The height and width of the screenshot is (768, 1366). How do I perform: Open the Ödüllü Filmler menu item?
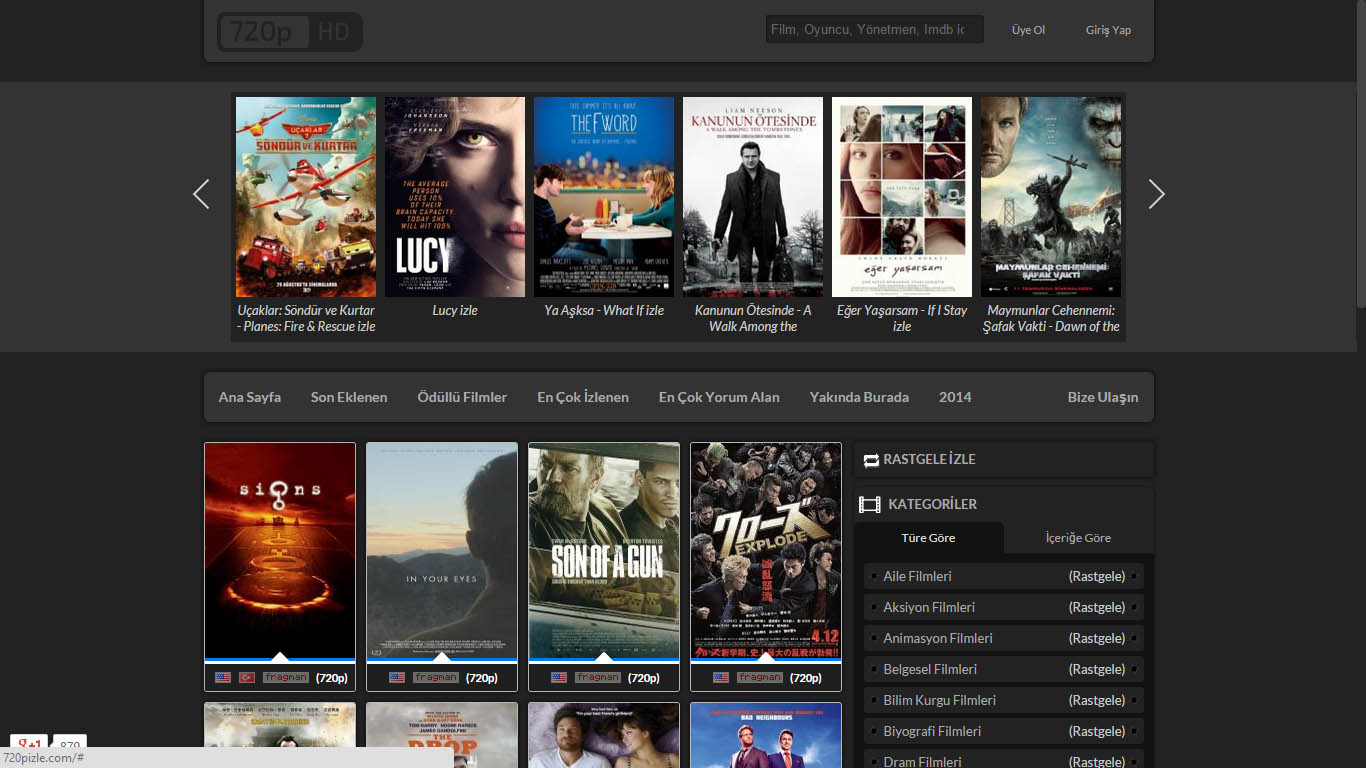(x=462, y=397)
